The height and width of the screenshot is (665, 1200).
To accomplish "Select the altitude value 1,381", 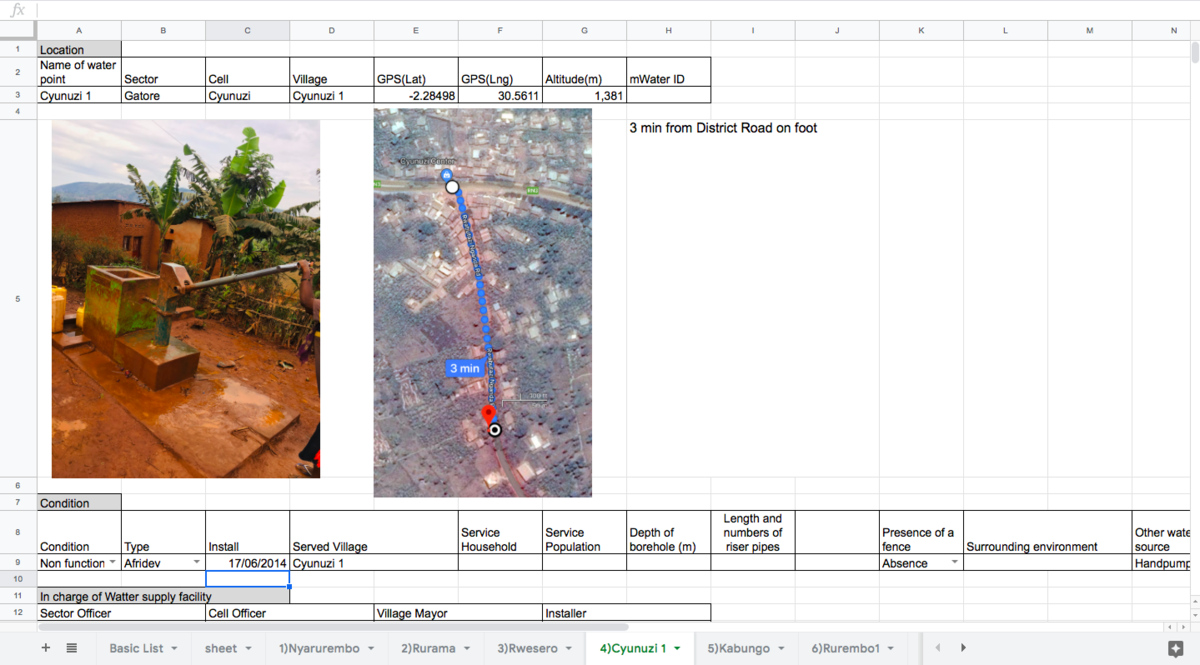I will coord(585,96).
